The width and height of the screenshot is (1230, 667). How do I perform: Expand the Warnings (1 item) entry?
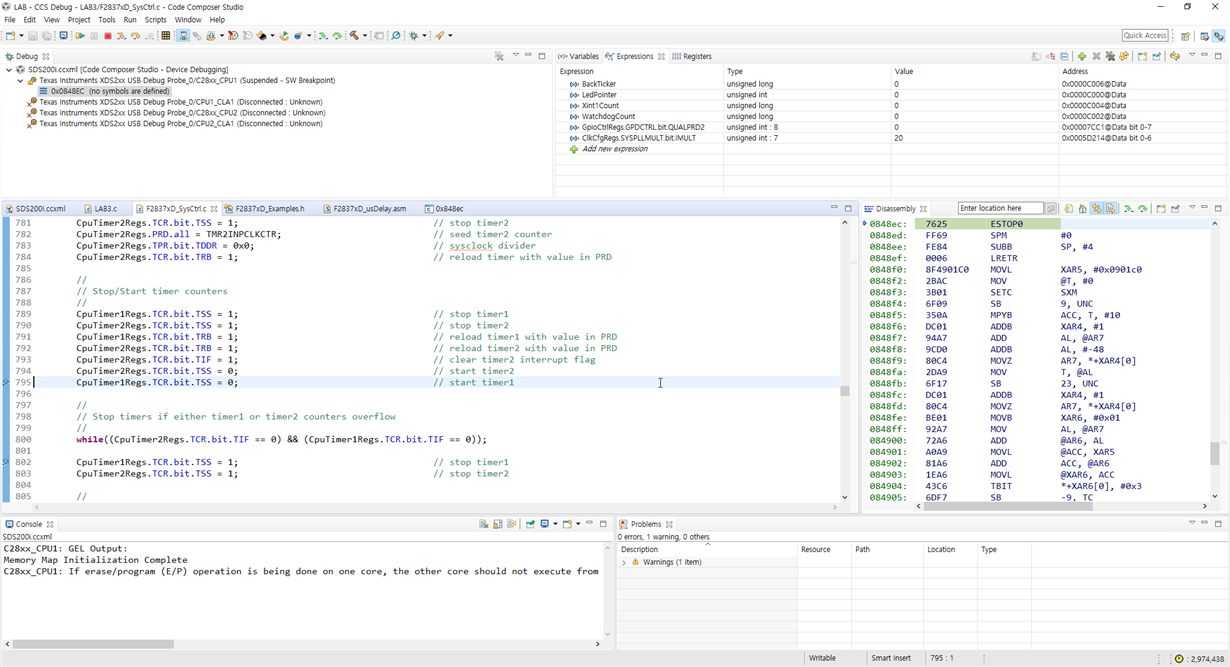(624, 563)
